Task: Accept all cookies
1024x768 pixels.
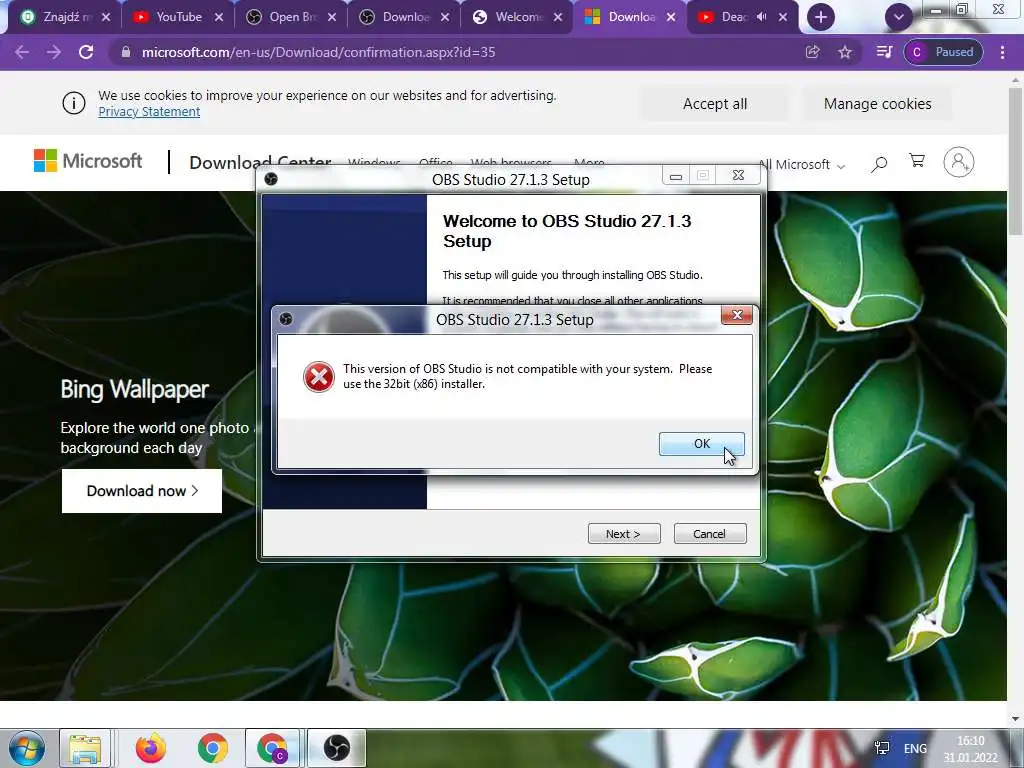Action: (x=714, y=104)
